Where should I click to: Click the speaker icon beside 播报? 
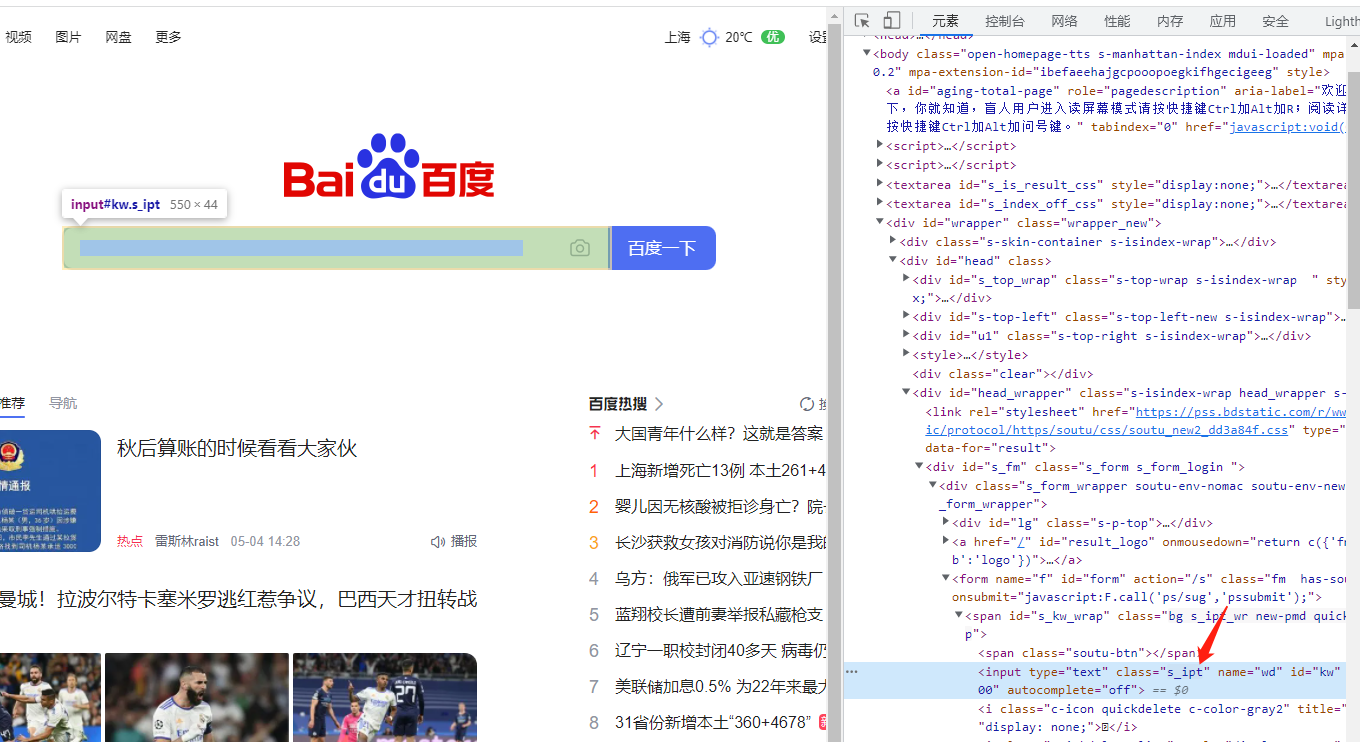click(437, 541)
